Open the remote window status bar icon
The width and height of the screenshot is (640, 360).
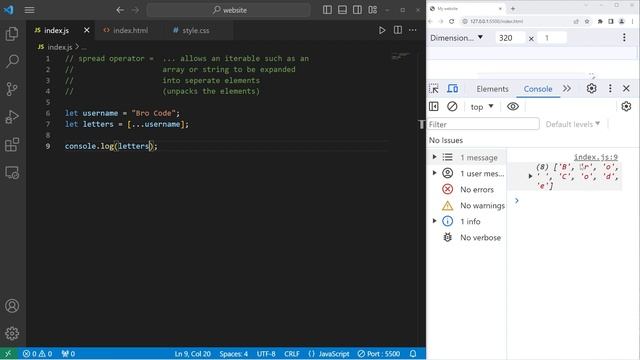(x=8, y=353)
